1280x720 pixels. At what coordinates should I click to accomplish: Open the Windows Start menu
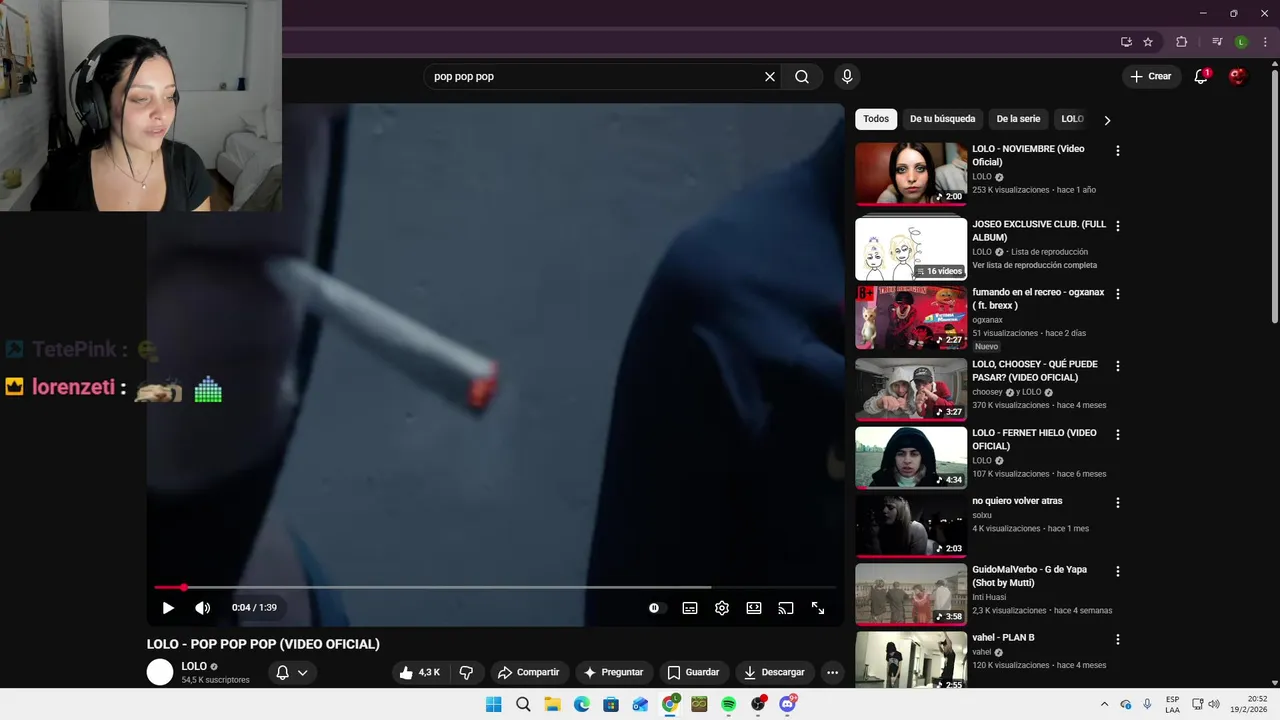pos(494,704)
